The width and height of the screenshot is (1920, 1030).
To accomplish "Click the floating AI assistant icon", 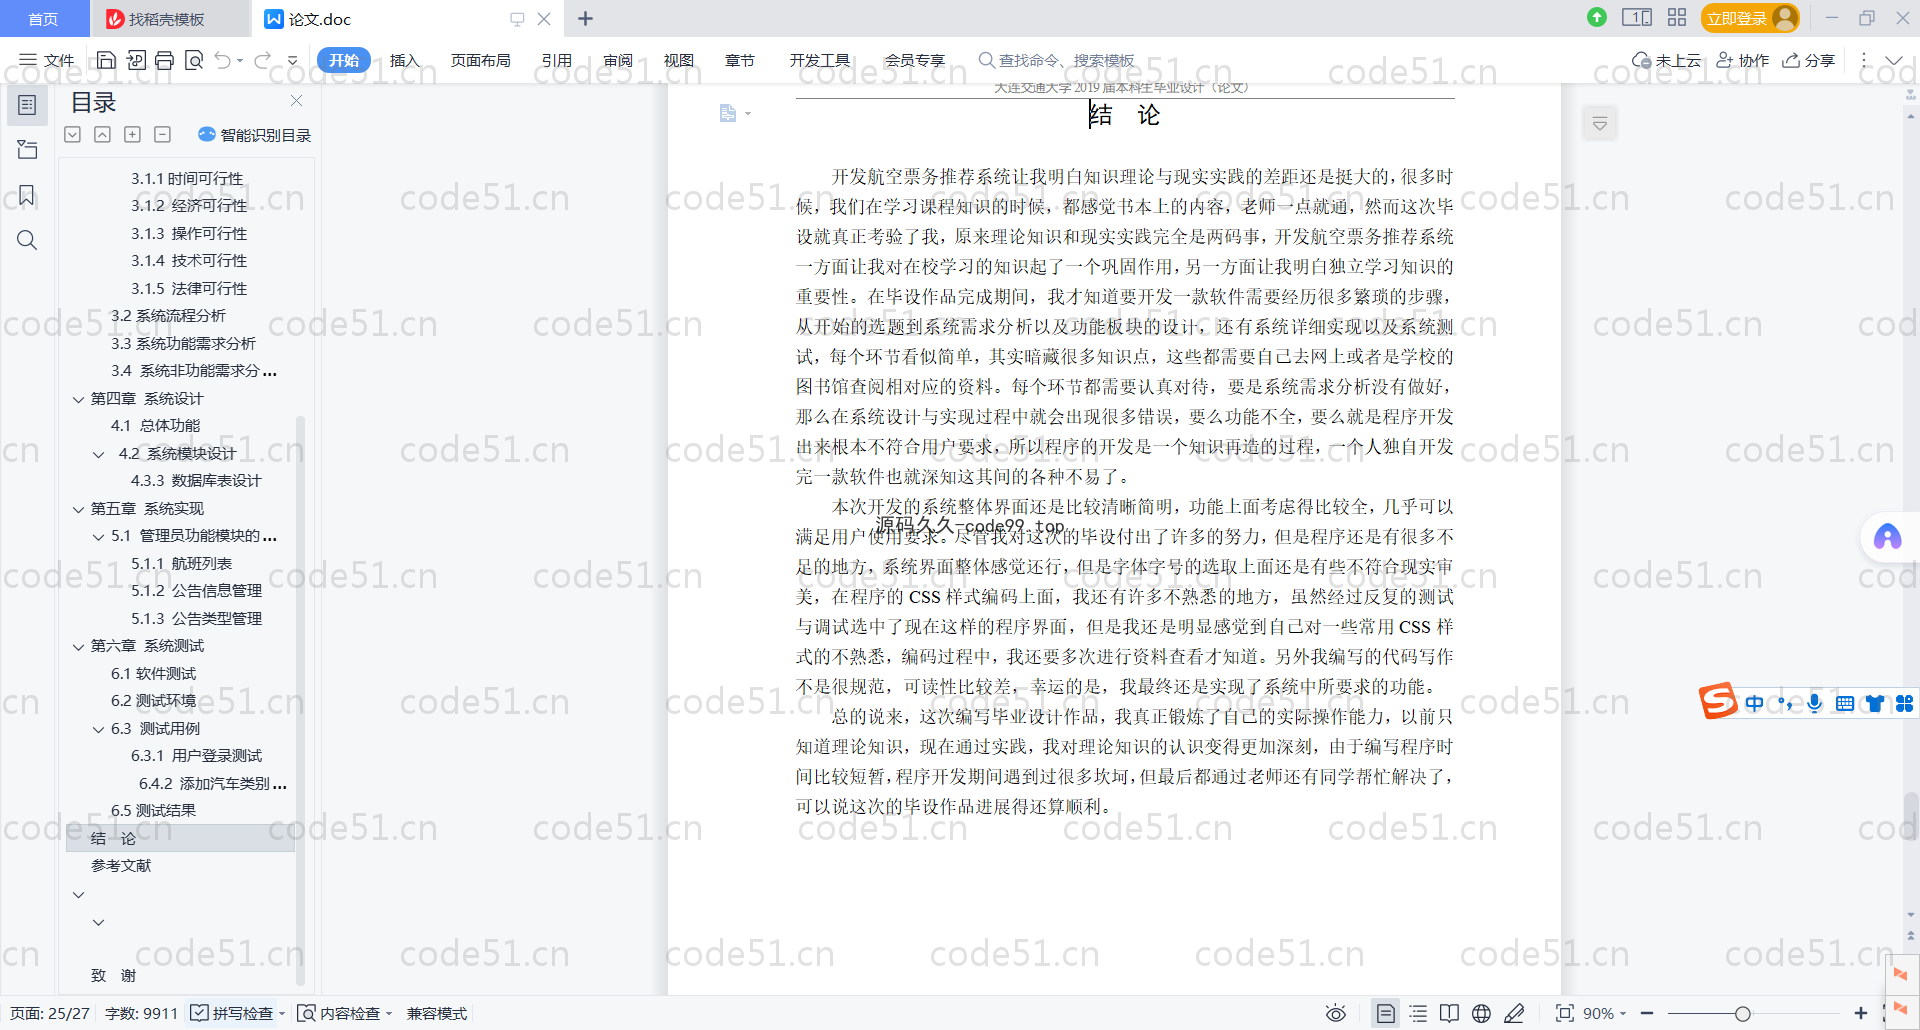I will click(1887, 538).
